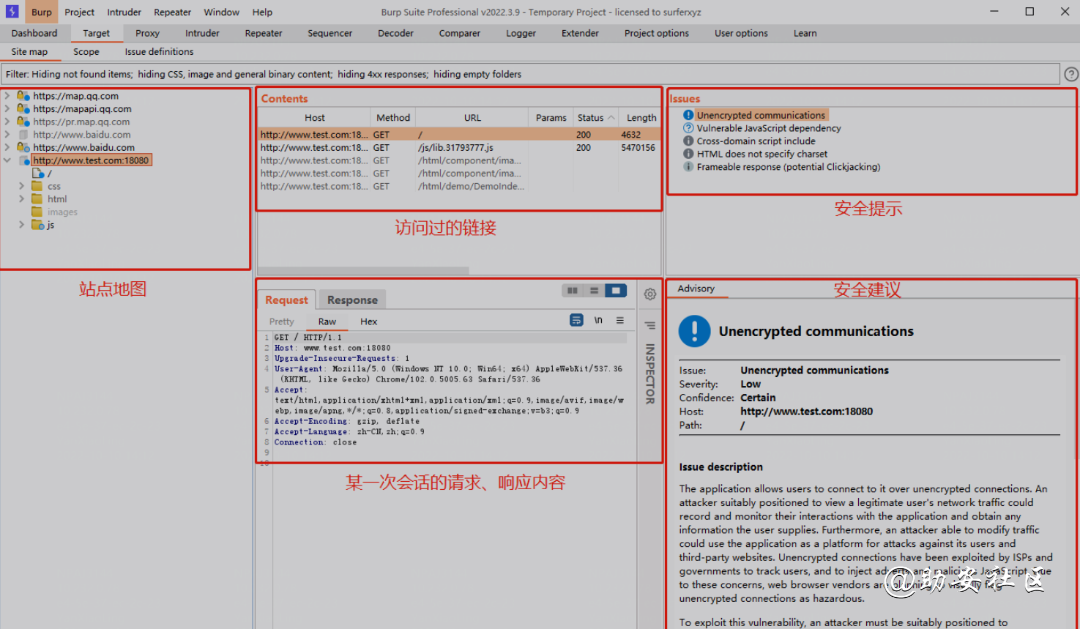Image resolution: width=1080 pixels, height=629 pixels.
Task: Click the HTML charset issue info icon
Action: [688, 154]
